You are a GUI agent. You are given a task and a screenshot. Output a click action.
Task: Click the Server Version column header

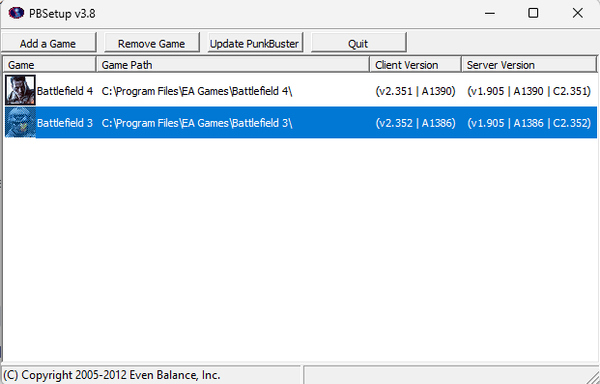click(x=529, y=65)
